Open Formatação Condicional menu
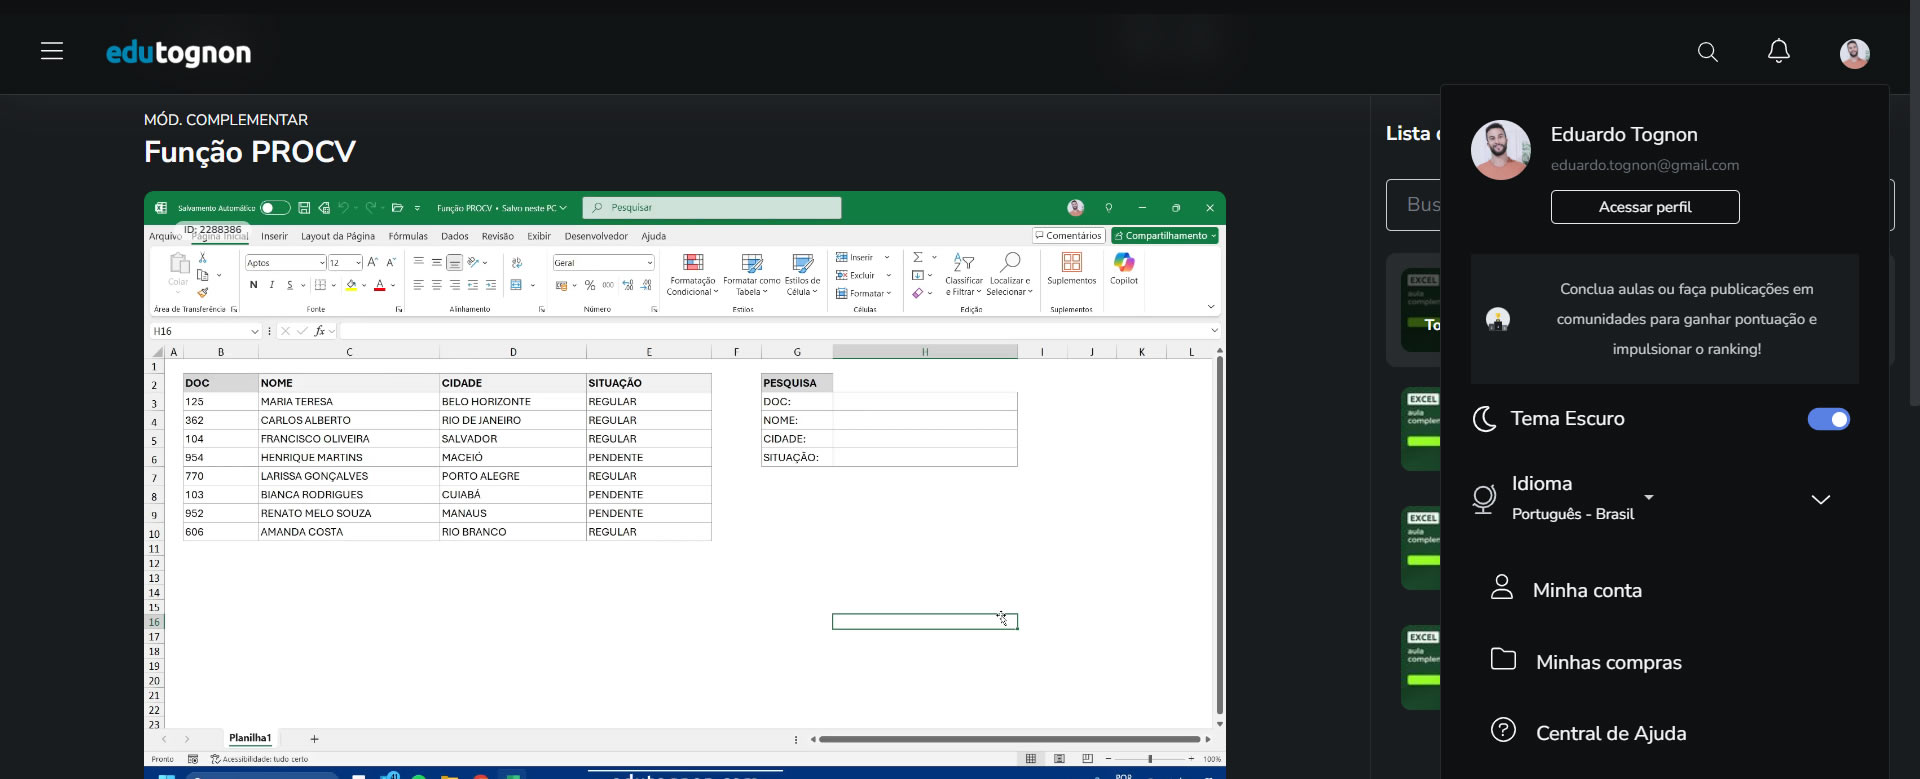 tap(692, 274)
